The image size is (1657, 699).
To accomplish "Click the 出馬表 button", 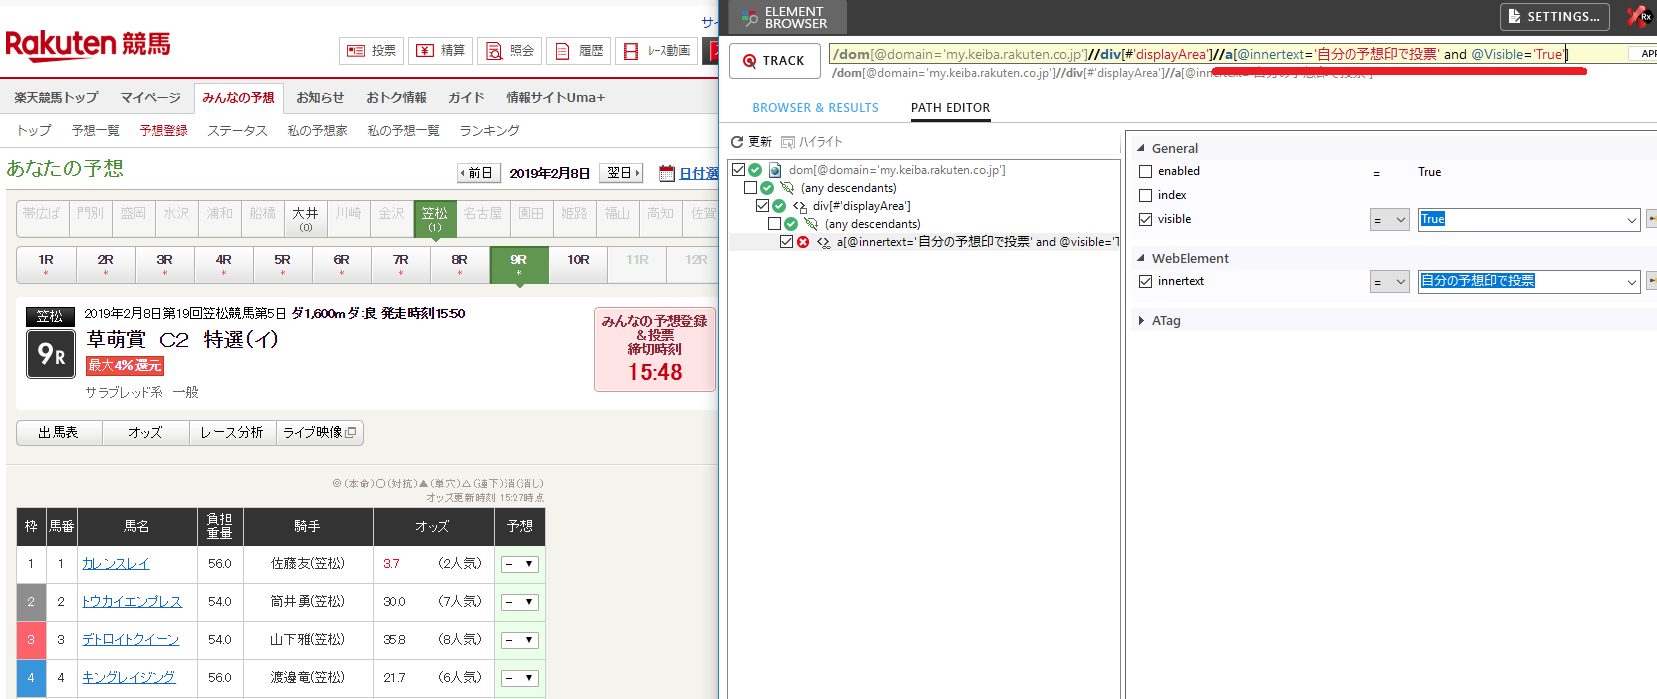I will click(x=59, y=433).
